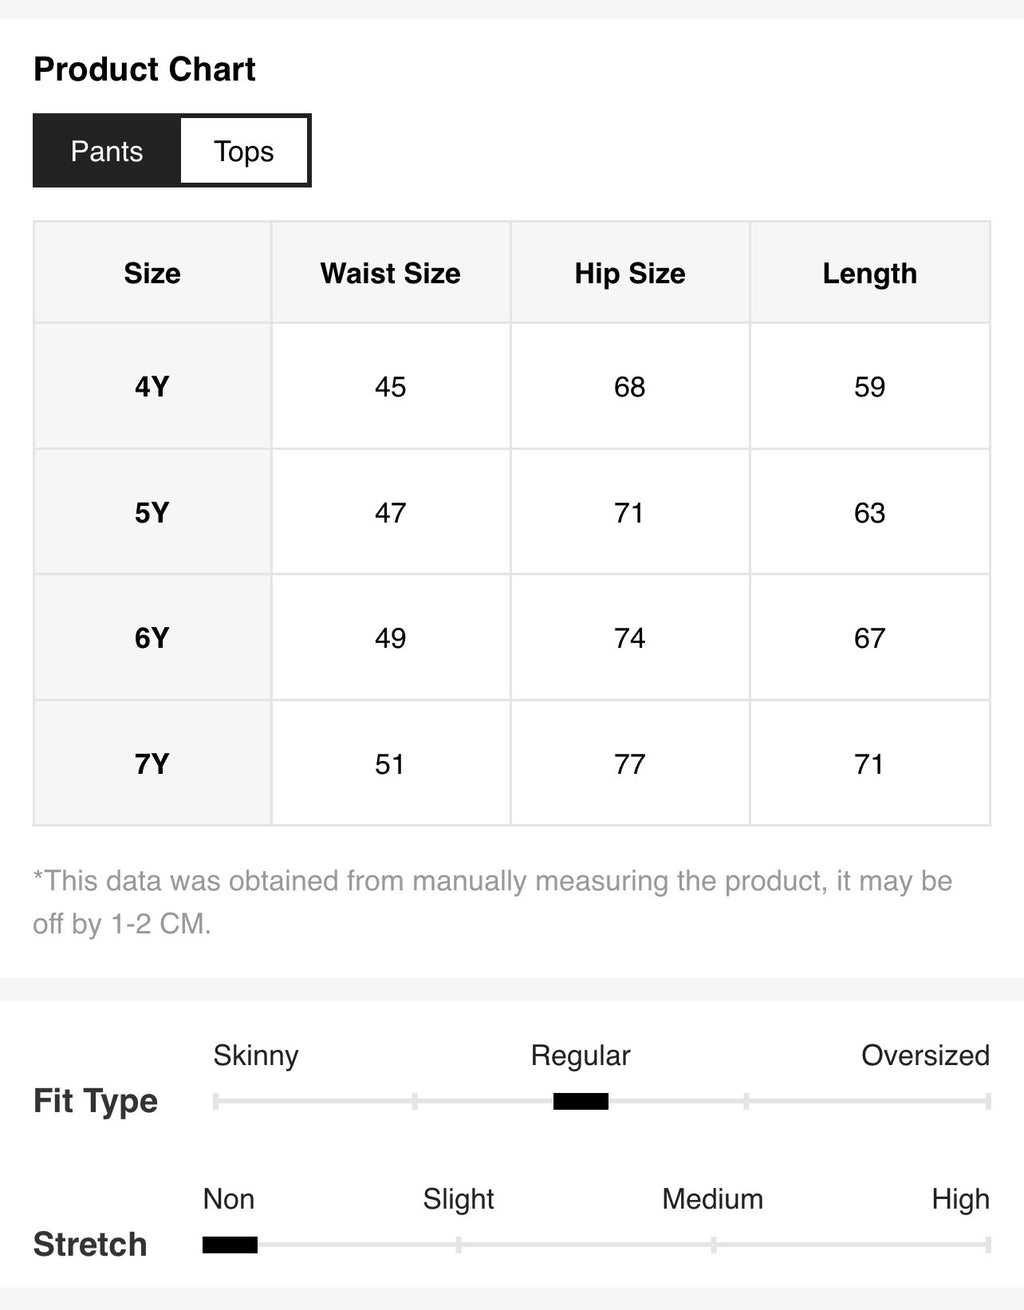Select the Pants tab
The width and height of the screenshot is (1024, 1310).
tap(107, 151)
